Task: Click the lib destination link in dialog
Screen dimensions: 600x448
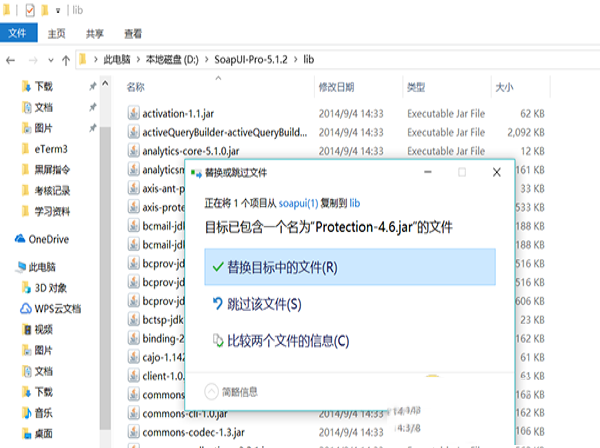Action: pyautogui.click(x=355, y=203)
